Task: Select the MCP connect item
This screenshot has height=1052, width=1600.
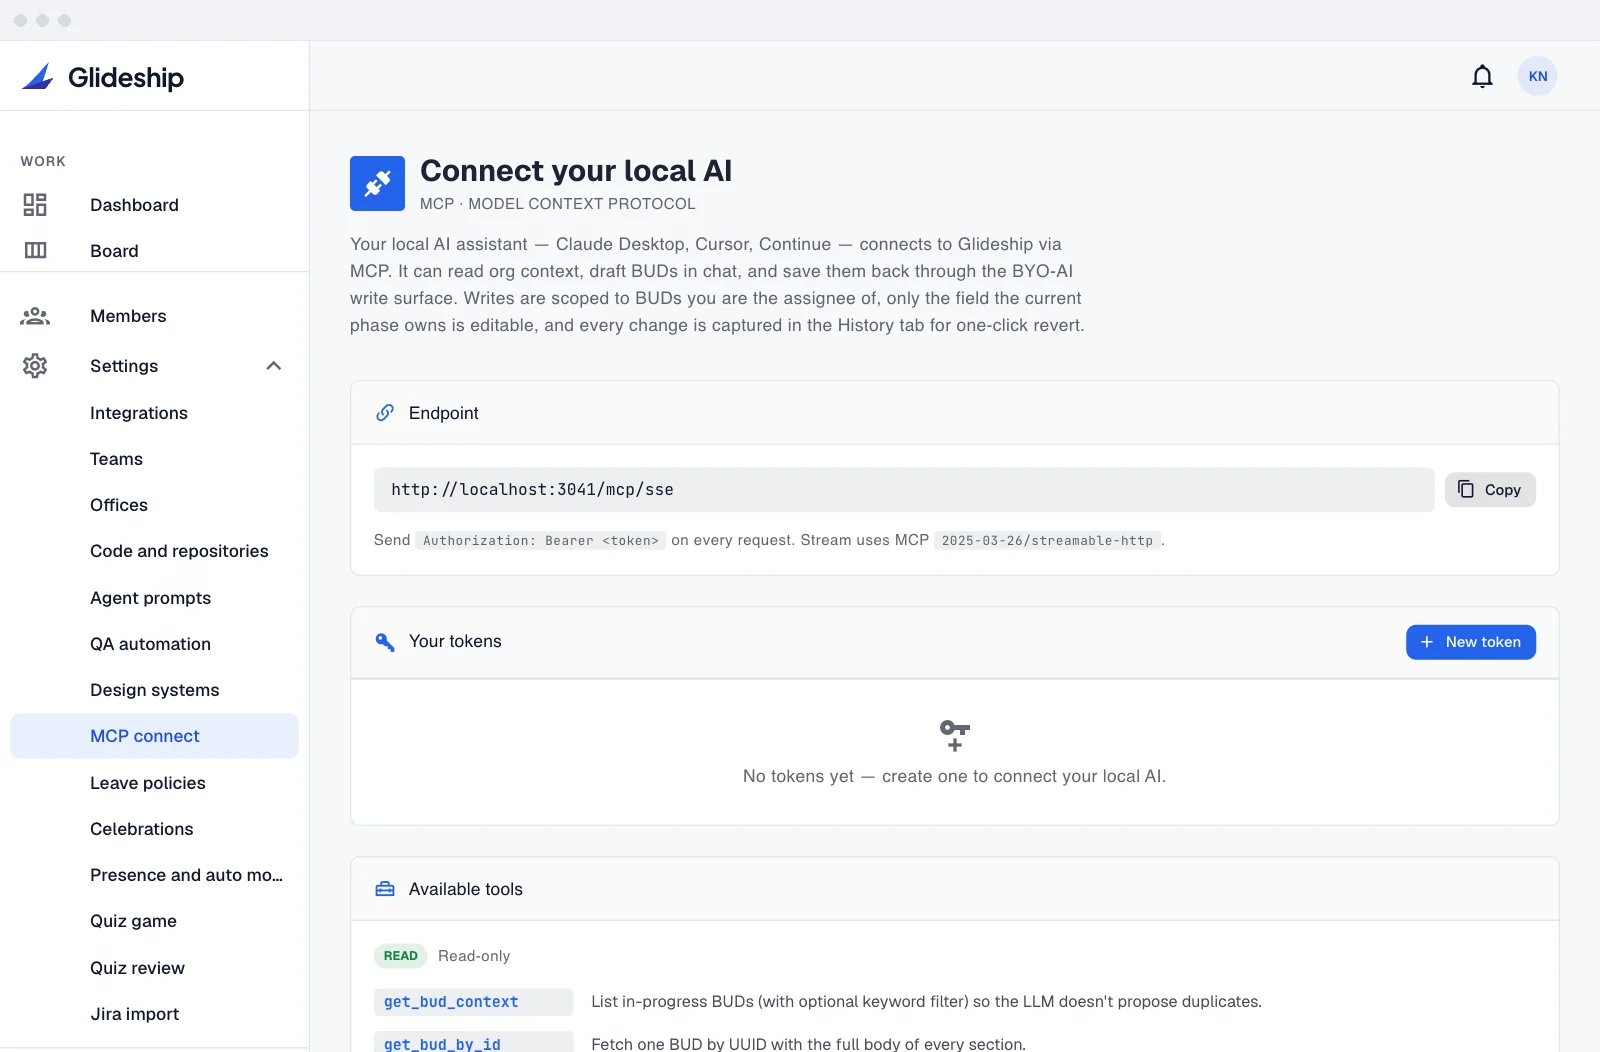Action: tap(154, 736)
